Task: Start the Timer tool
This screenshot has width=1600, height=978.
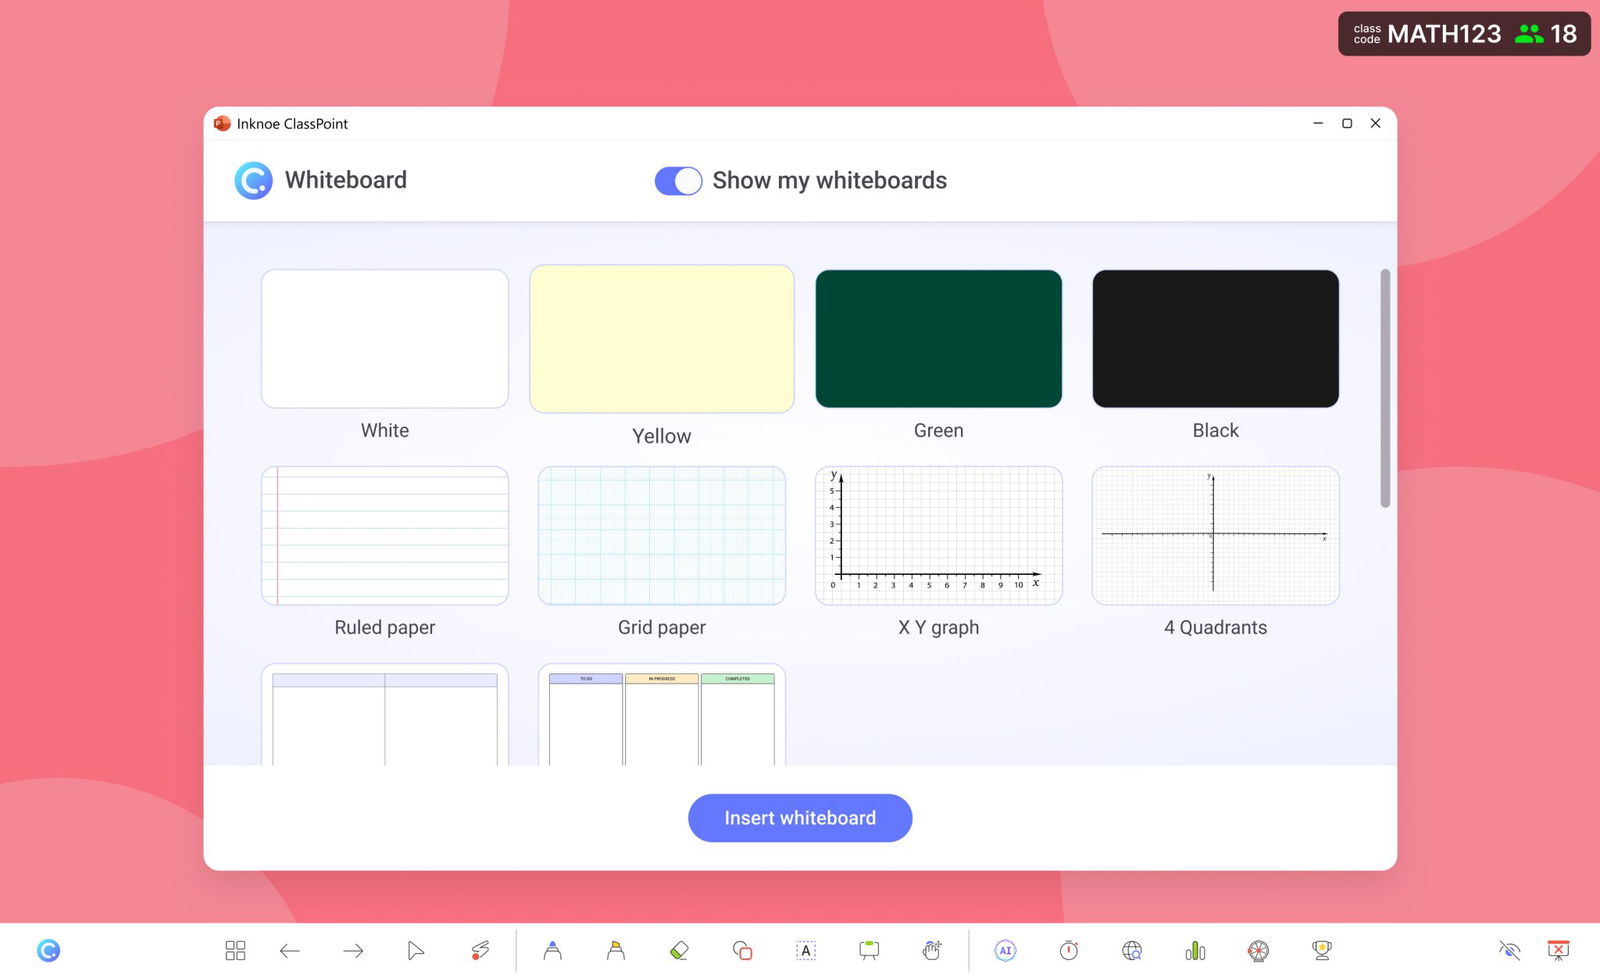Action: [x=1068, y=950]
